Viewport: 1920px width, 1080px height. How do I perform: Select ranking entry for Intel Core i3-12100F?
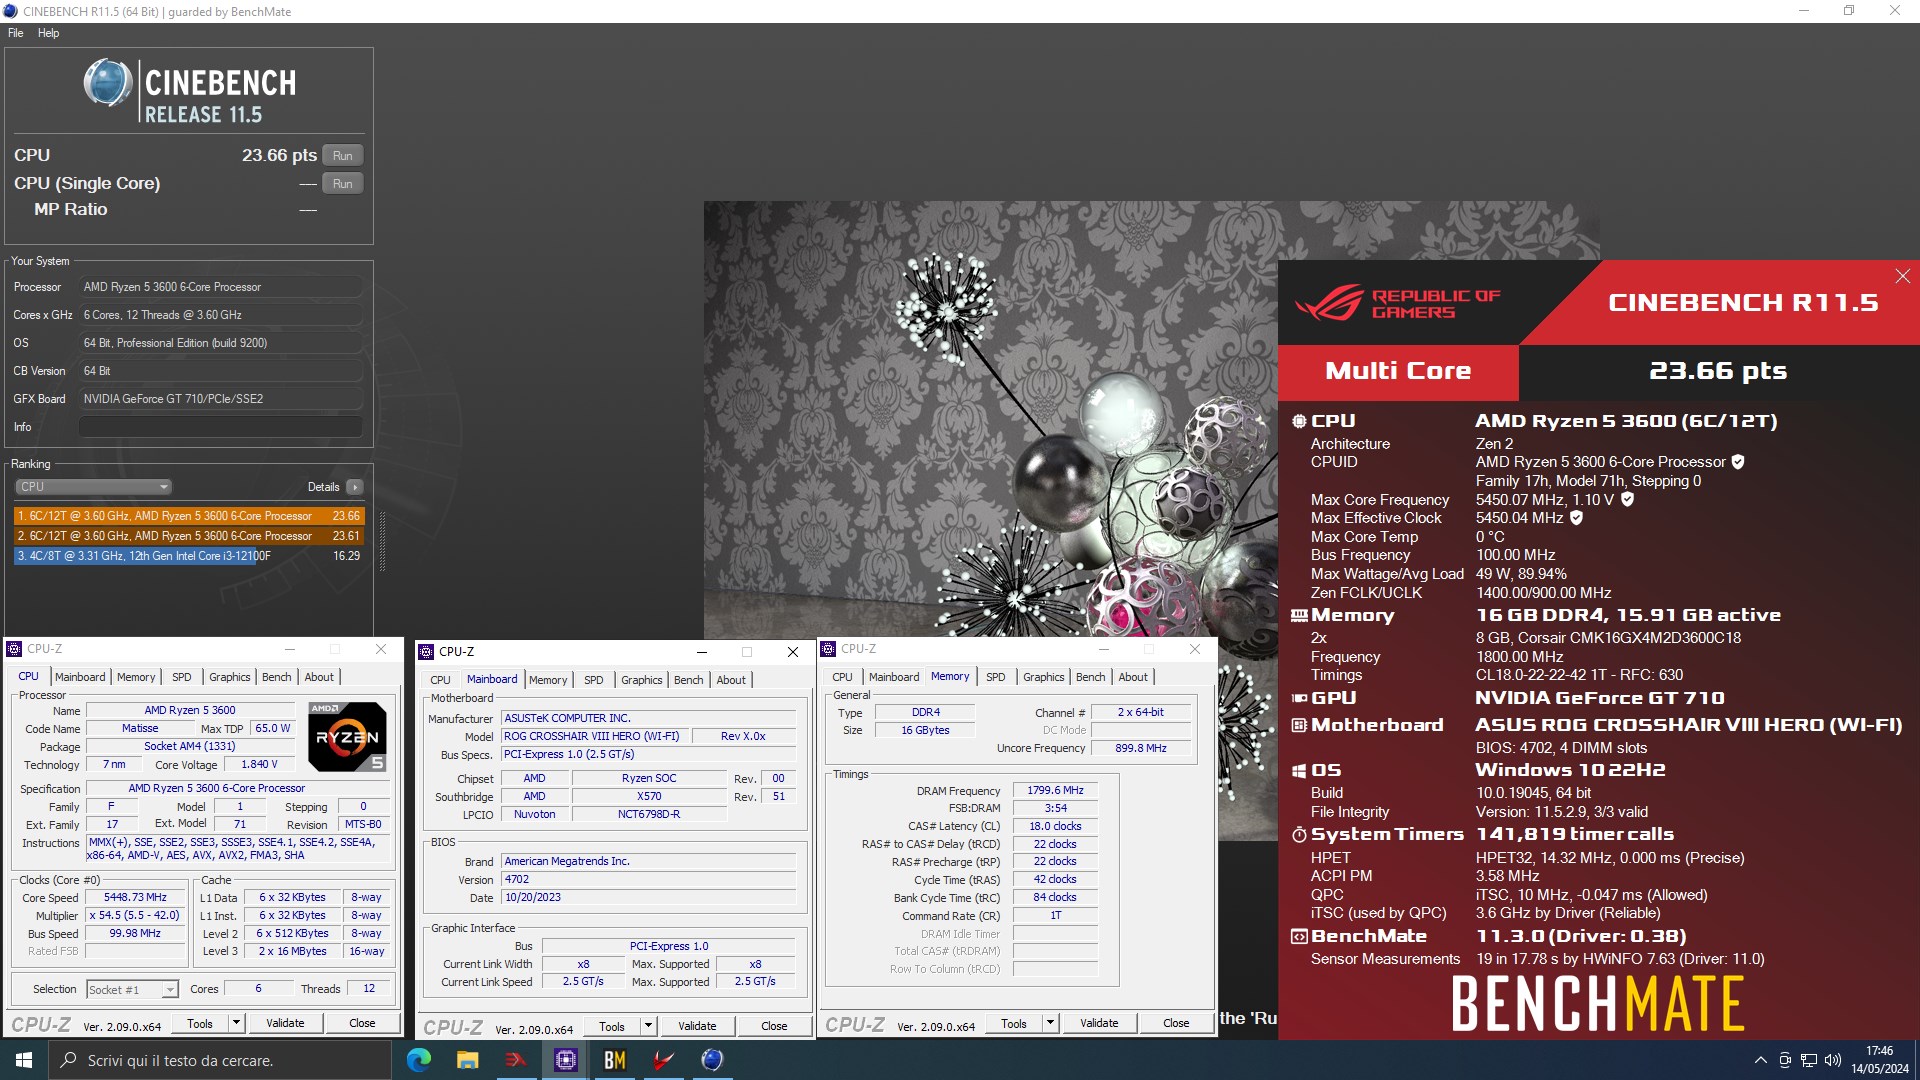tap(189, 556)
